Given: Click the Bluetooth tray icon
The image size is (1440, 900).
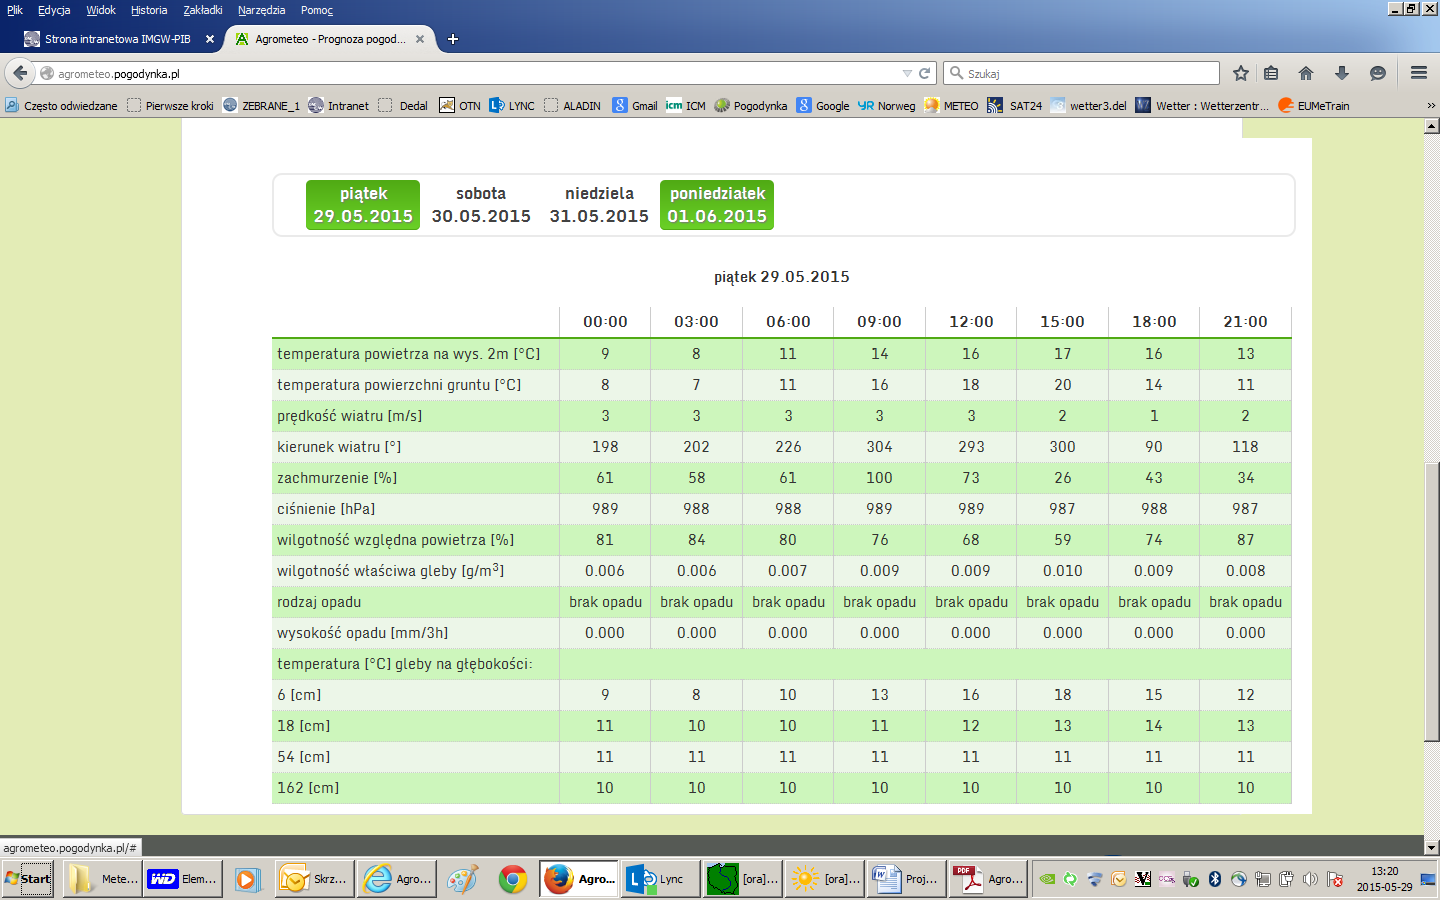Looking at the screenshot, I should click(1215, 879).
